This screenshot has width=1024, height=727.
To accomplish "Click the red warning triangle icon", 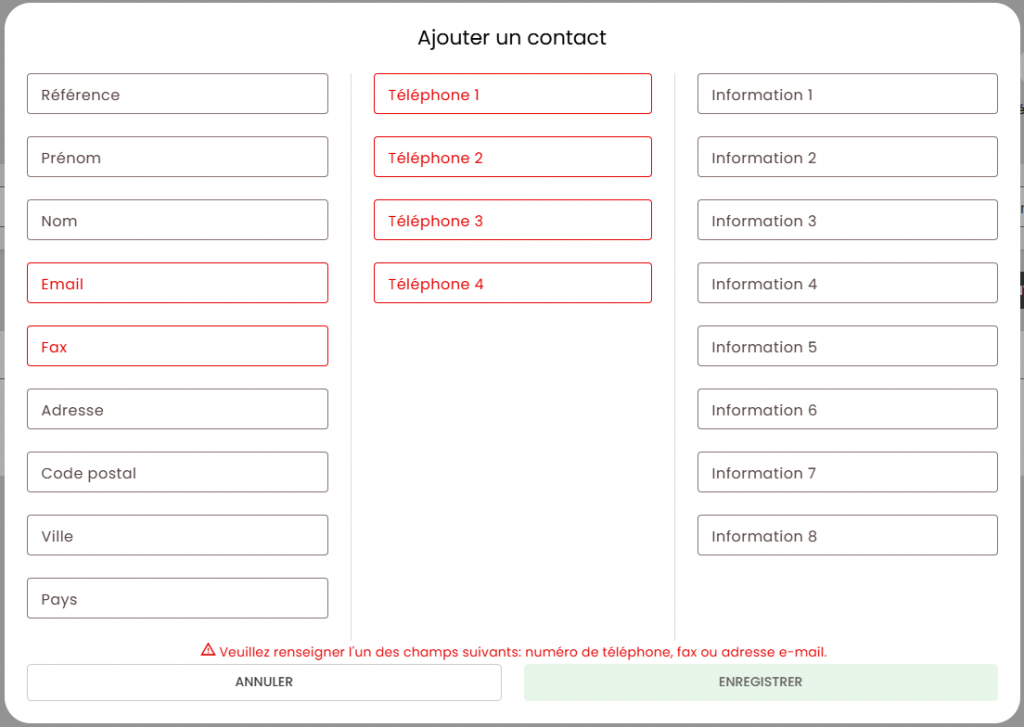I will coord(208,650).
